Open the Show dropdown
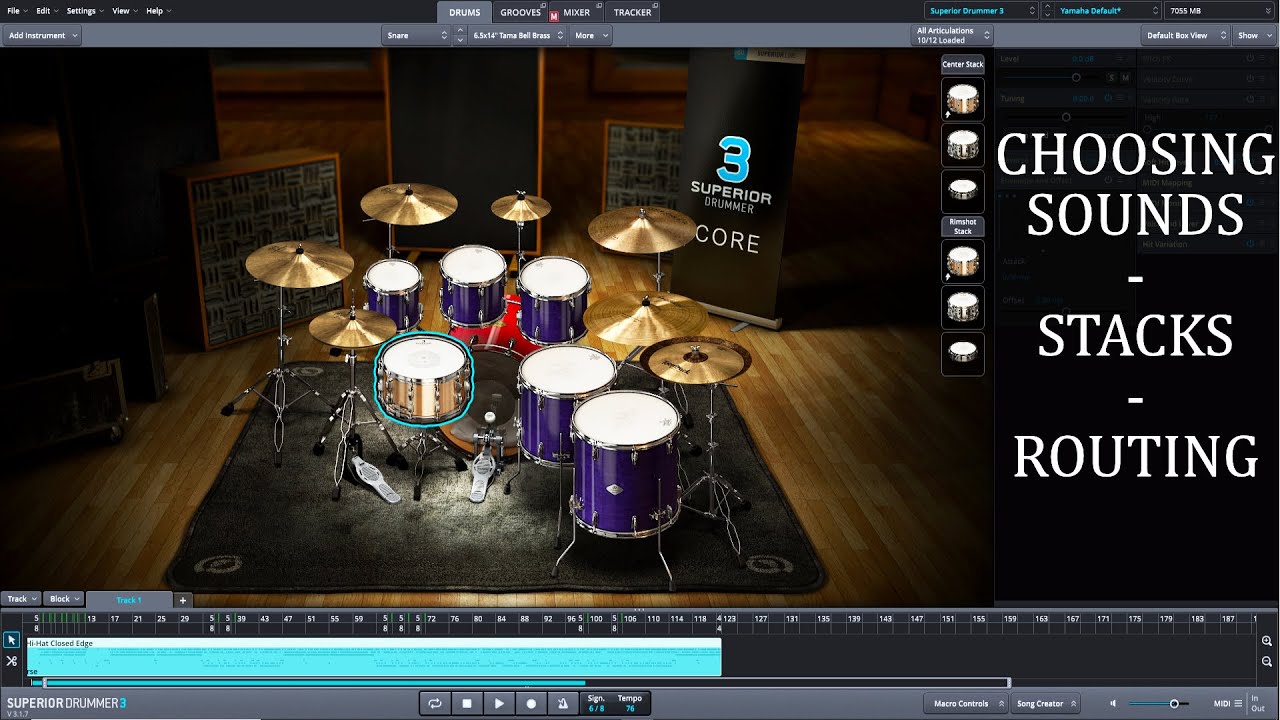 [x=1254, y=35]
